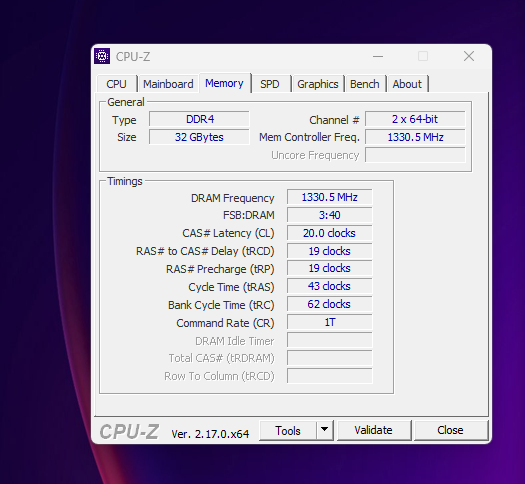Click the Channel # value 2 x 64-bit
This screenshot has height=484, width=525.
[415, 119]
